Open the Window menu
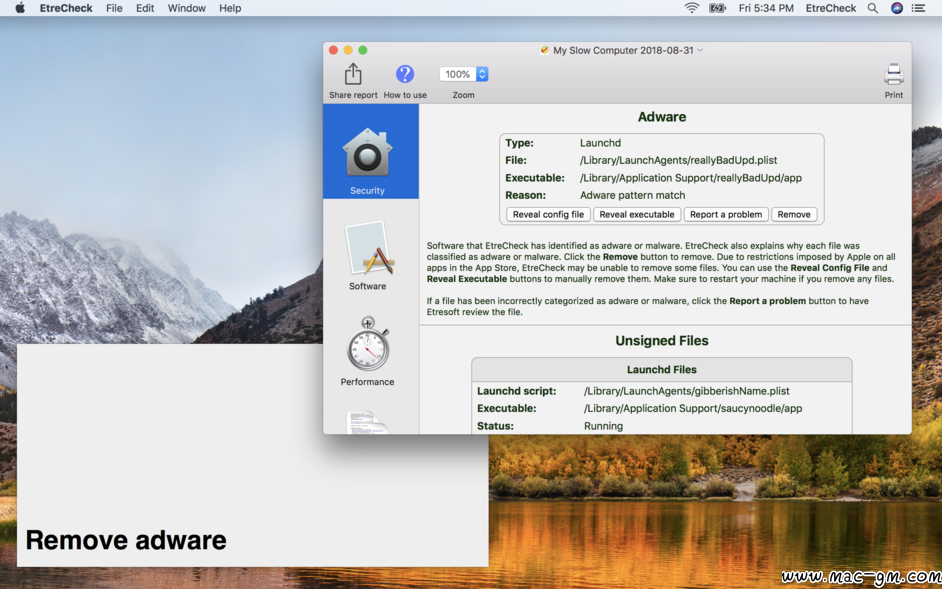 (186, 8)
